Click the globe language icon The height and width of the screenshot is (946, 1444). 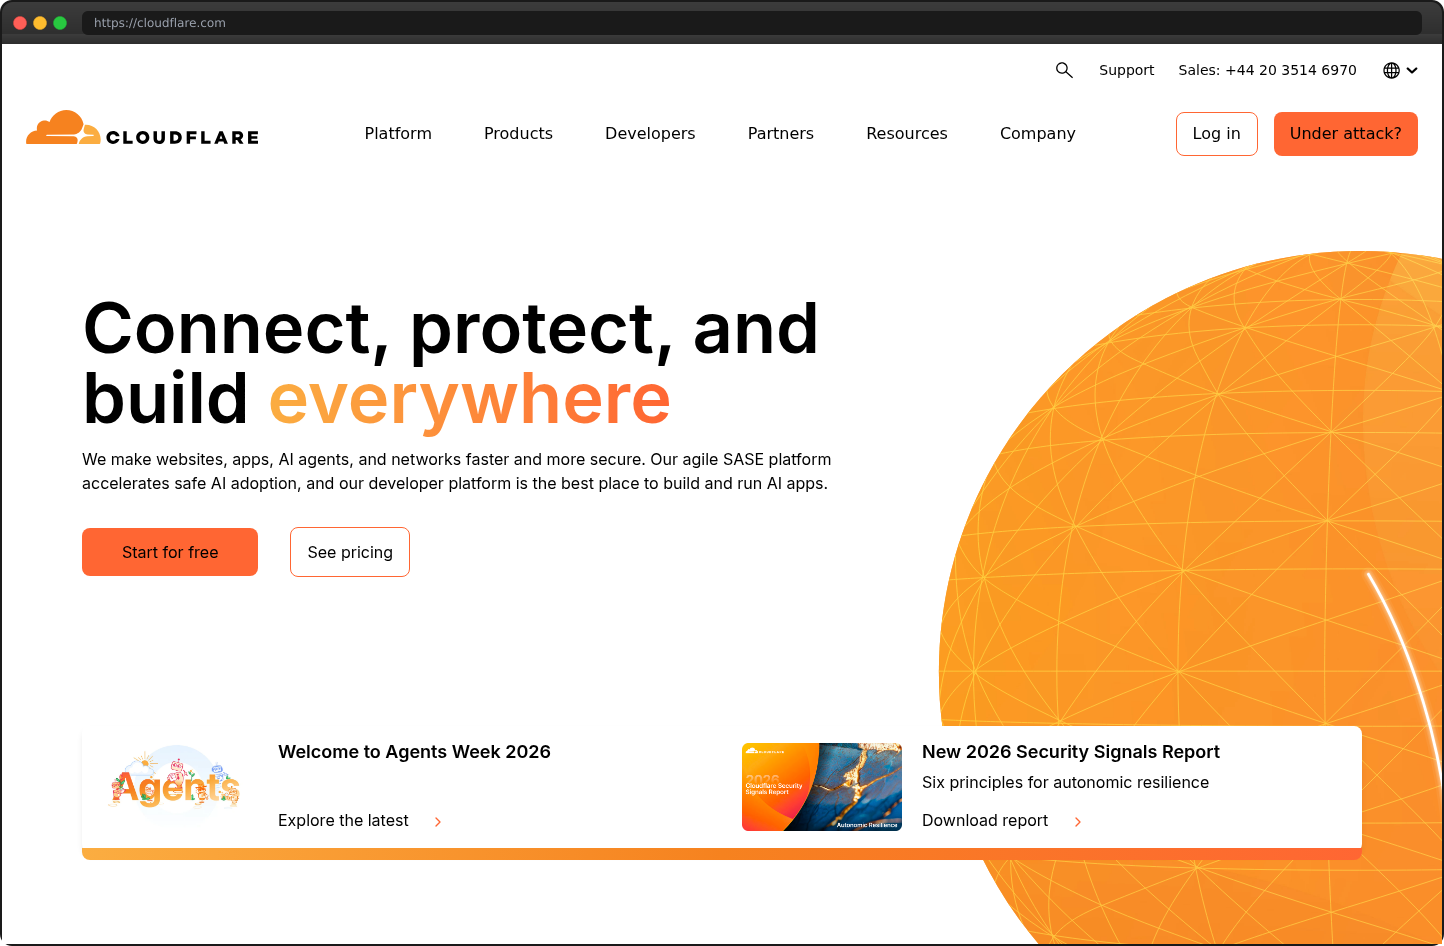tap(1389, 70)
